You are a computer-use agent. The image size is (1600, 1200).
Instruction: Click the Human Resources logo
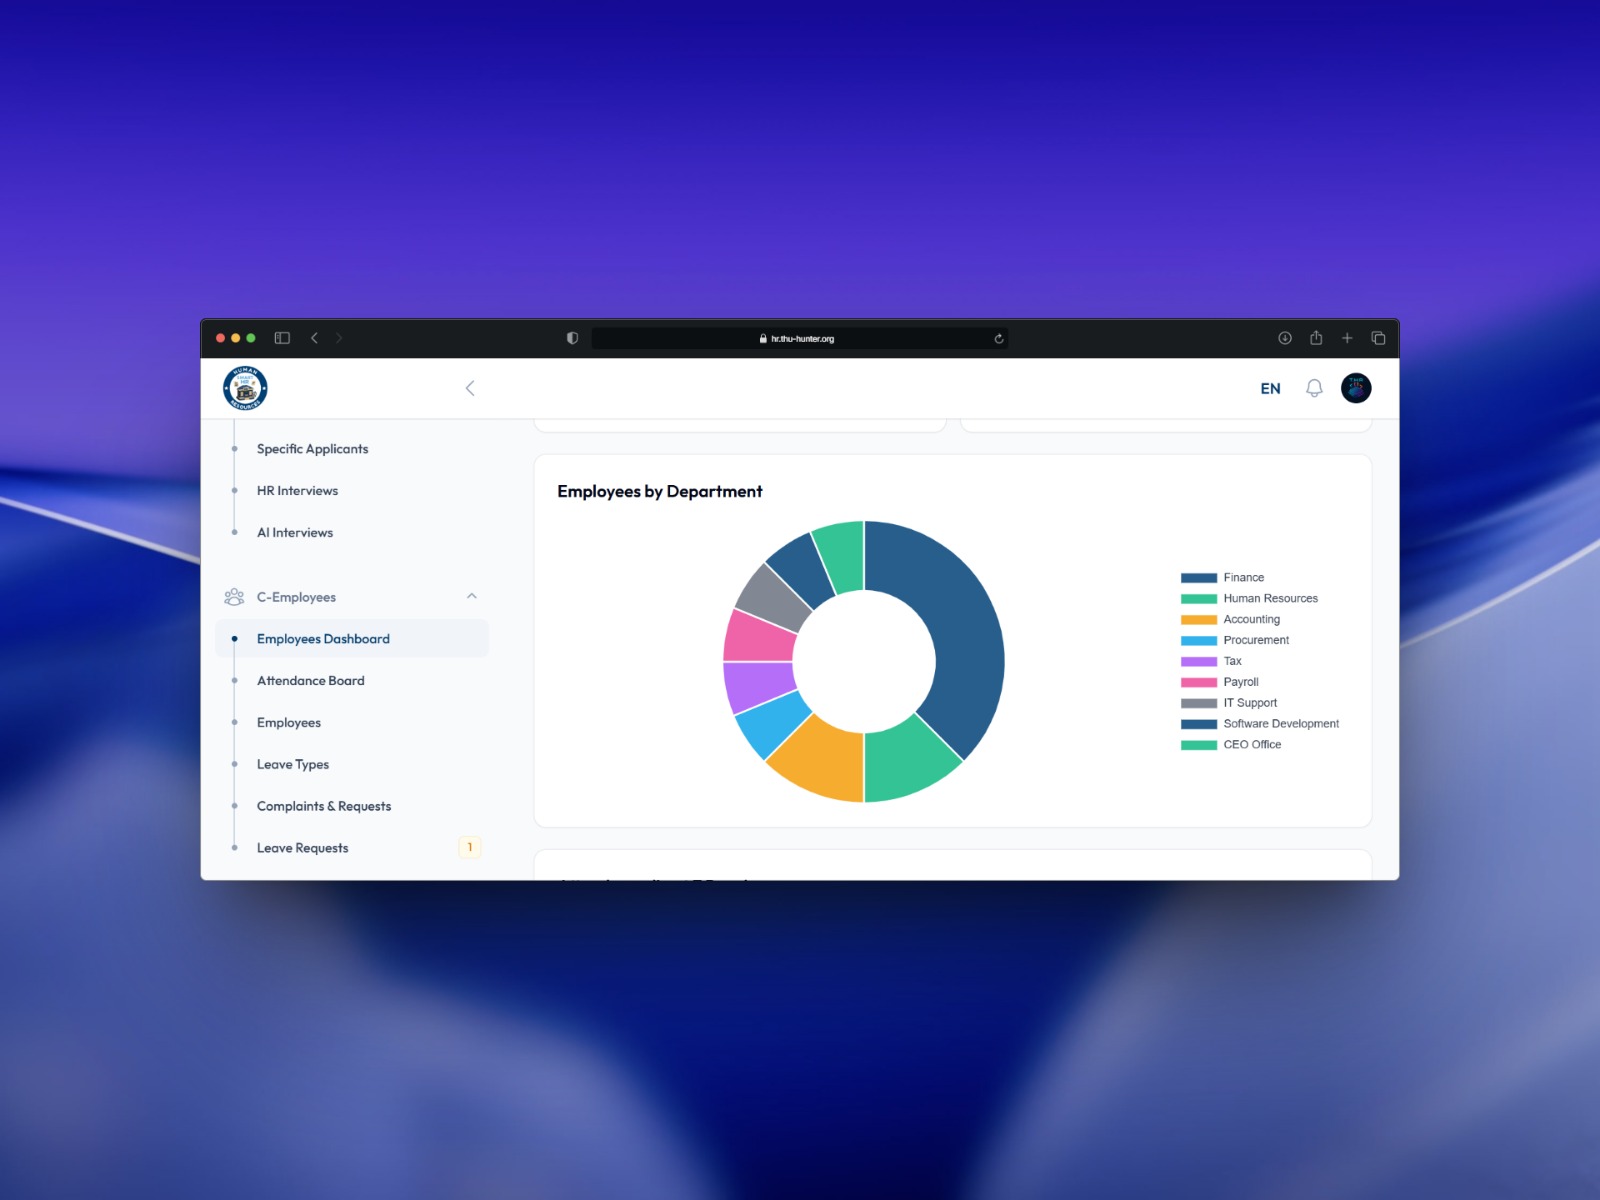click(245, 388)
